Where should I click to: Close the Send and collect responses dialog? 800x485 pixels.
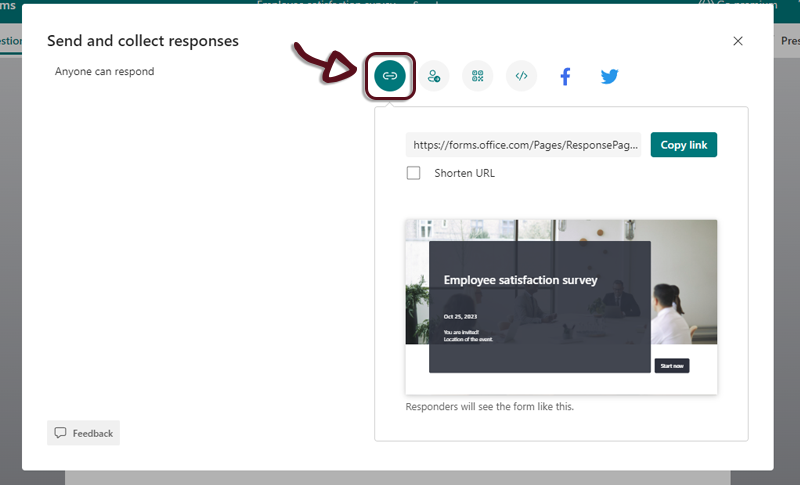[x=738, y=41]
